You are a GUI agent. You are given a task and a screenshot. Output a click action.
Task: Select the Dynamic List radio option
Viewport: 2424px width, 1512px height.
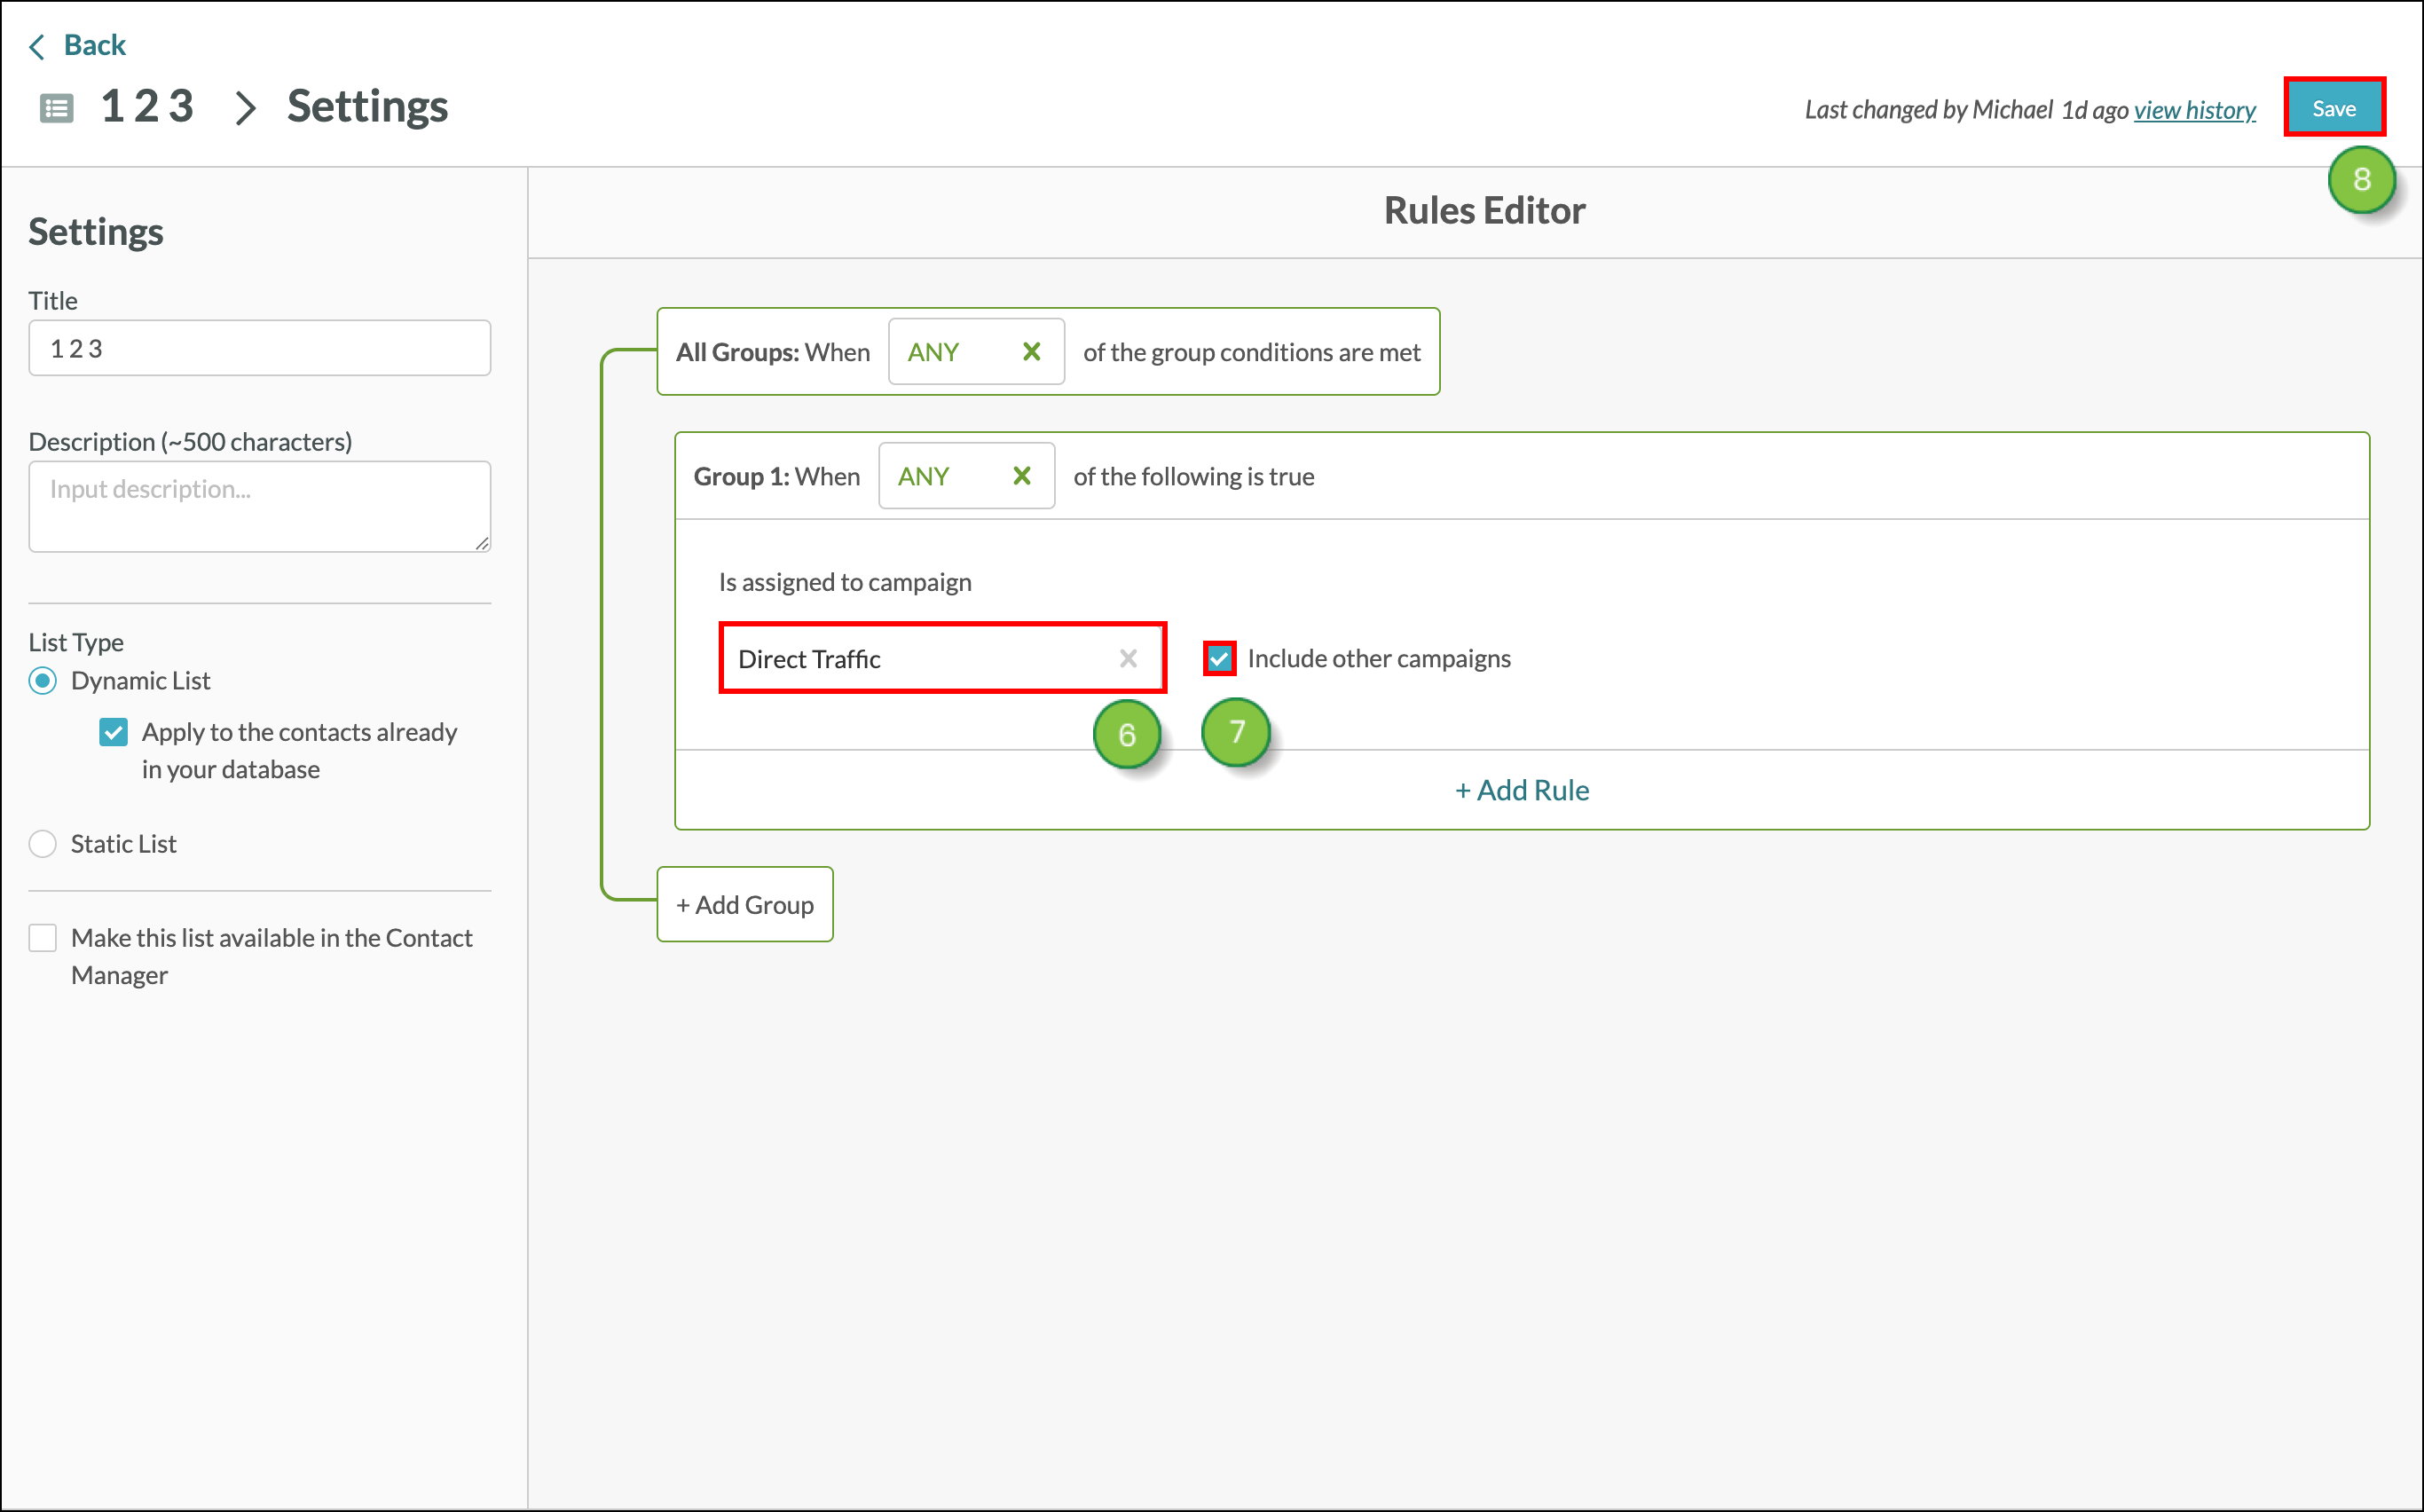coord(43,681)
